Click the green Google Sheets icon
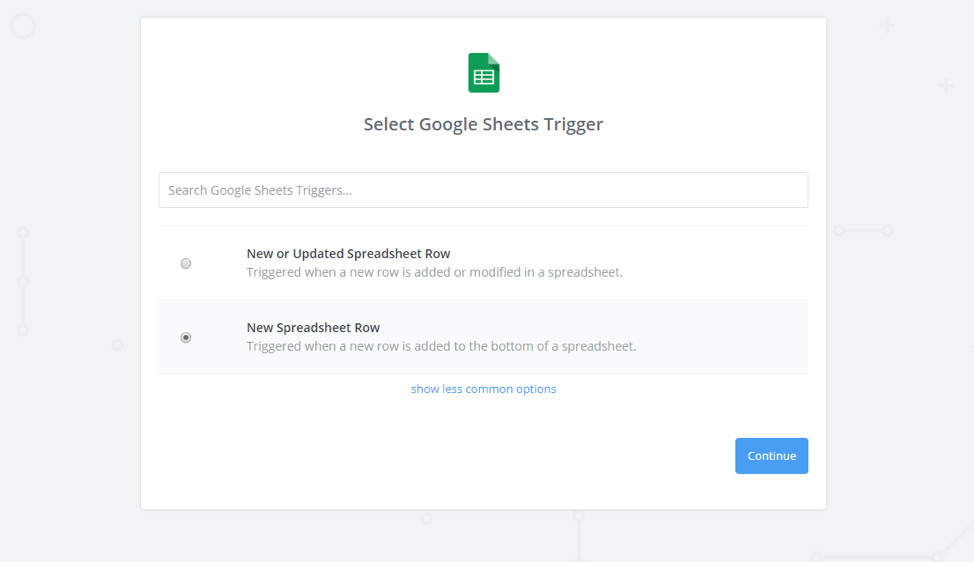The width and height of the screenshot is (974, 562). pos(483,73)
